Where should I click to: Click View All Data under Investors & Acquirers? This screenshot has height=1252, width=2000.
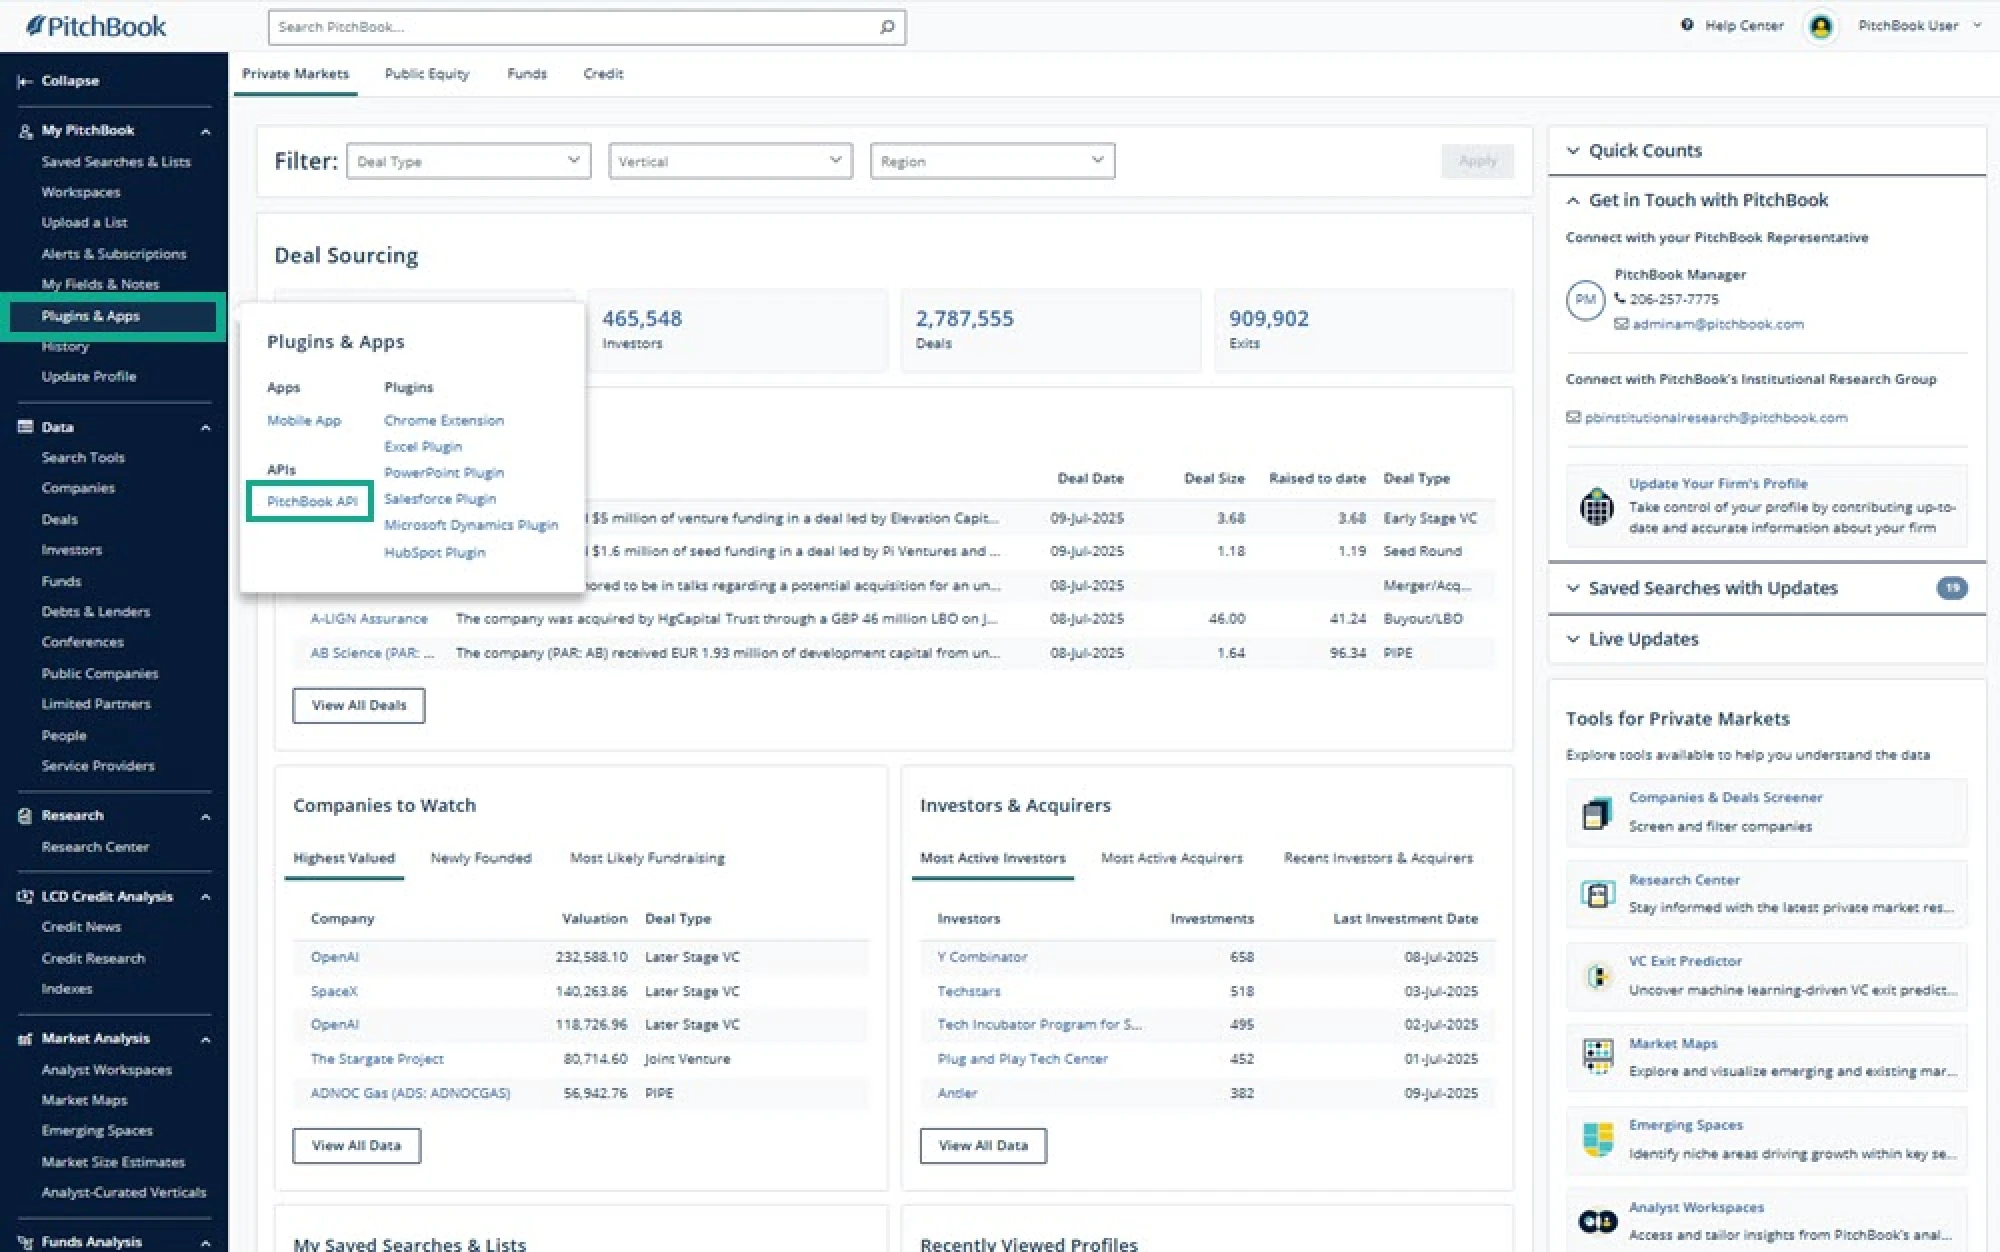coord(983,1146)
